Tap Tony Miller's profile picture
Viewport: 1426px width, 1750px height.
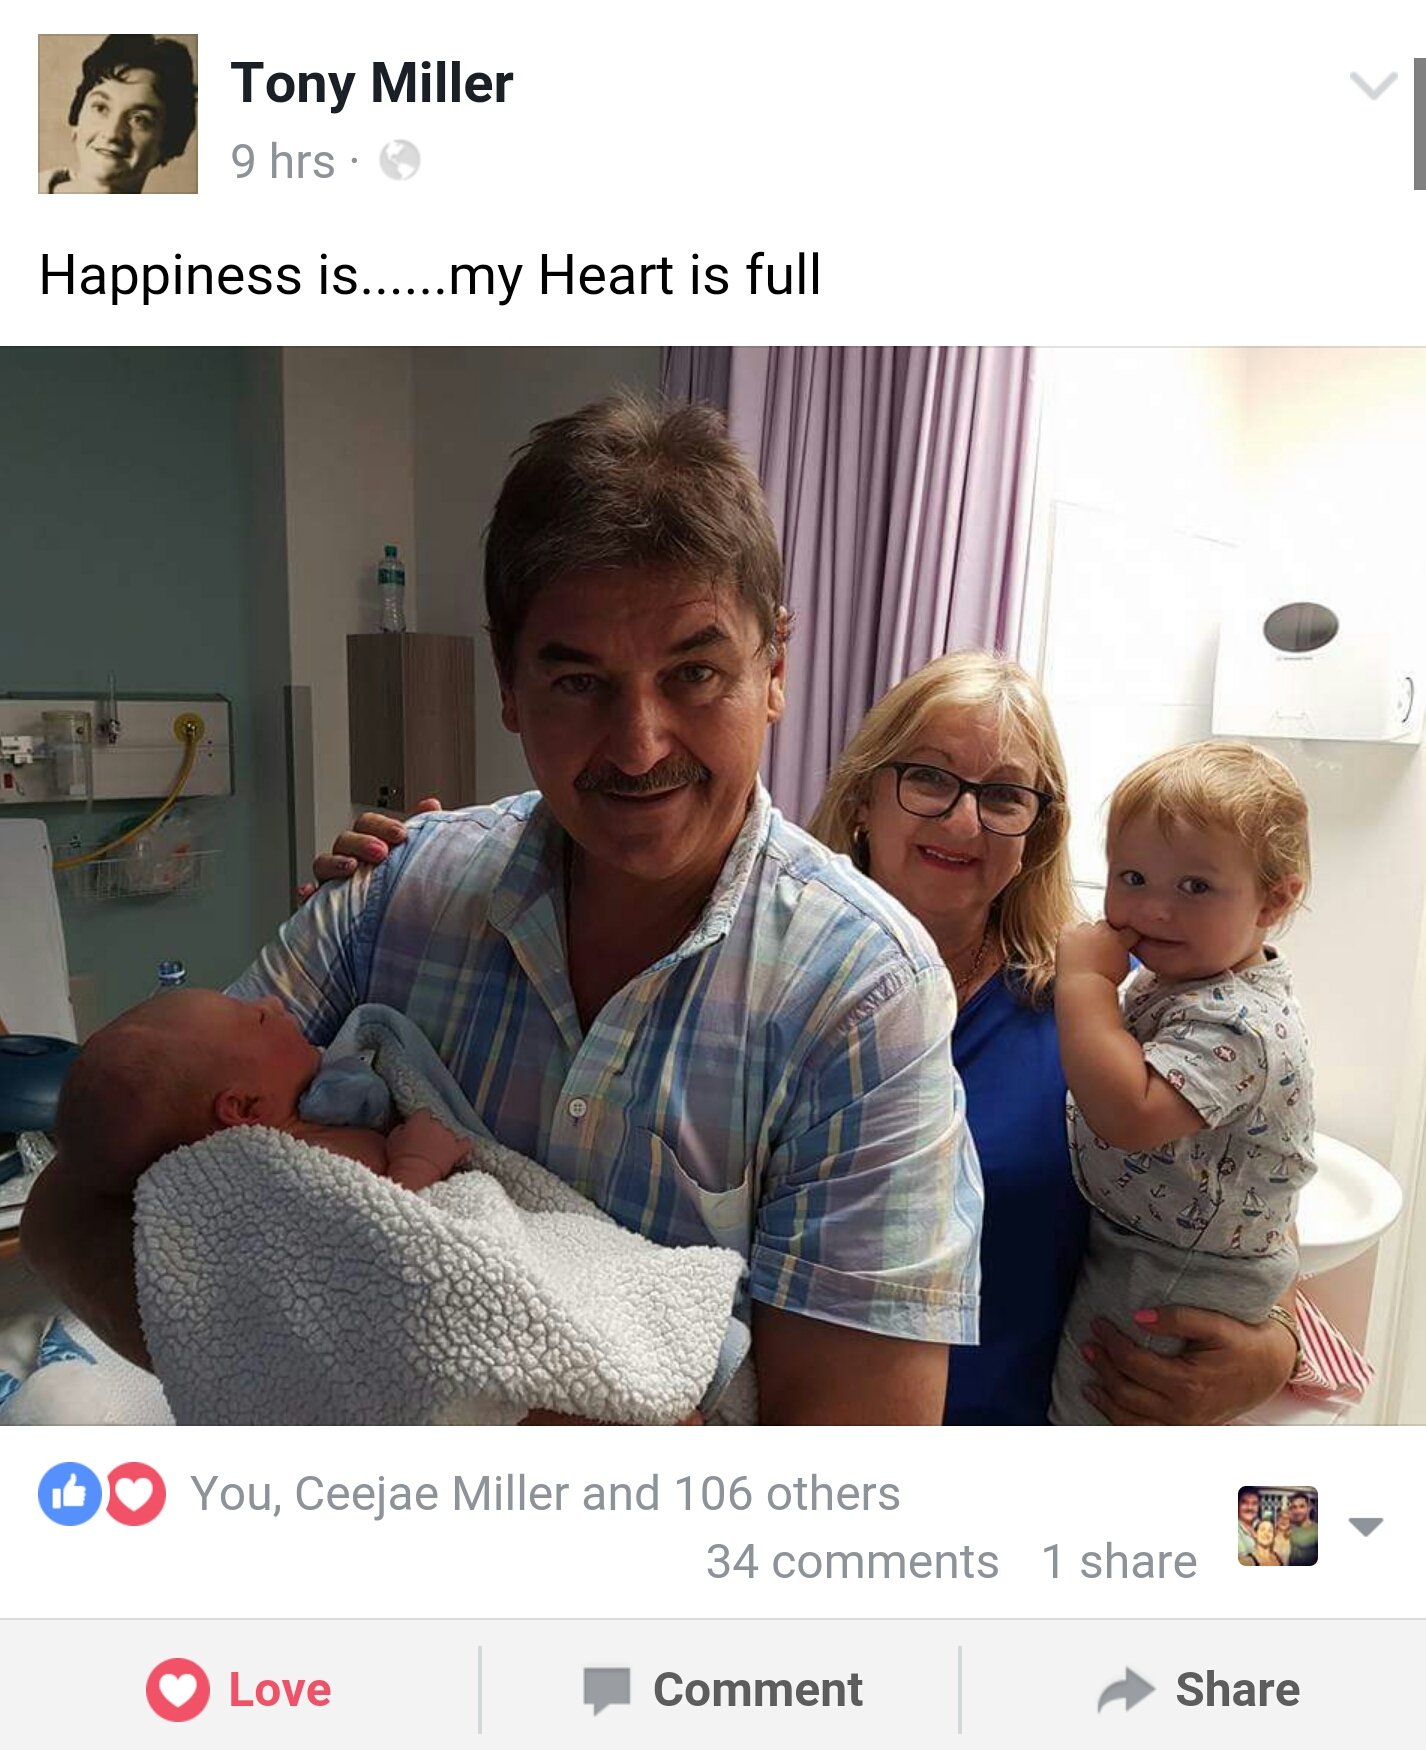pos(118,114)
